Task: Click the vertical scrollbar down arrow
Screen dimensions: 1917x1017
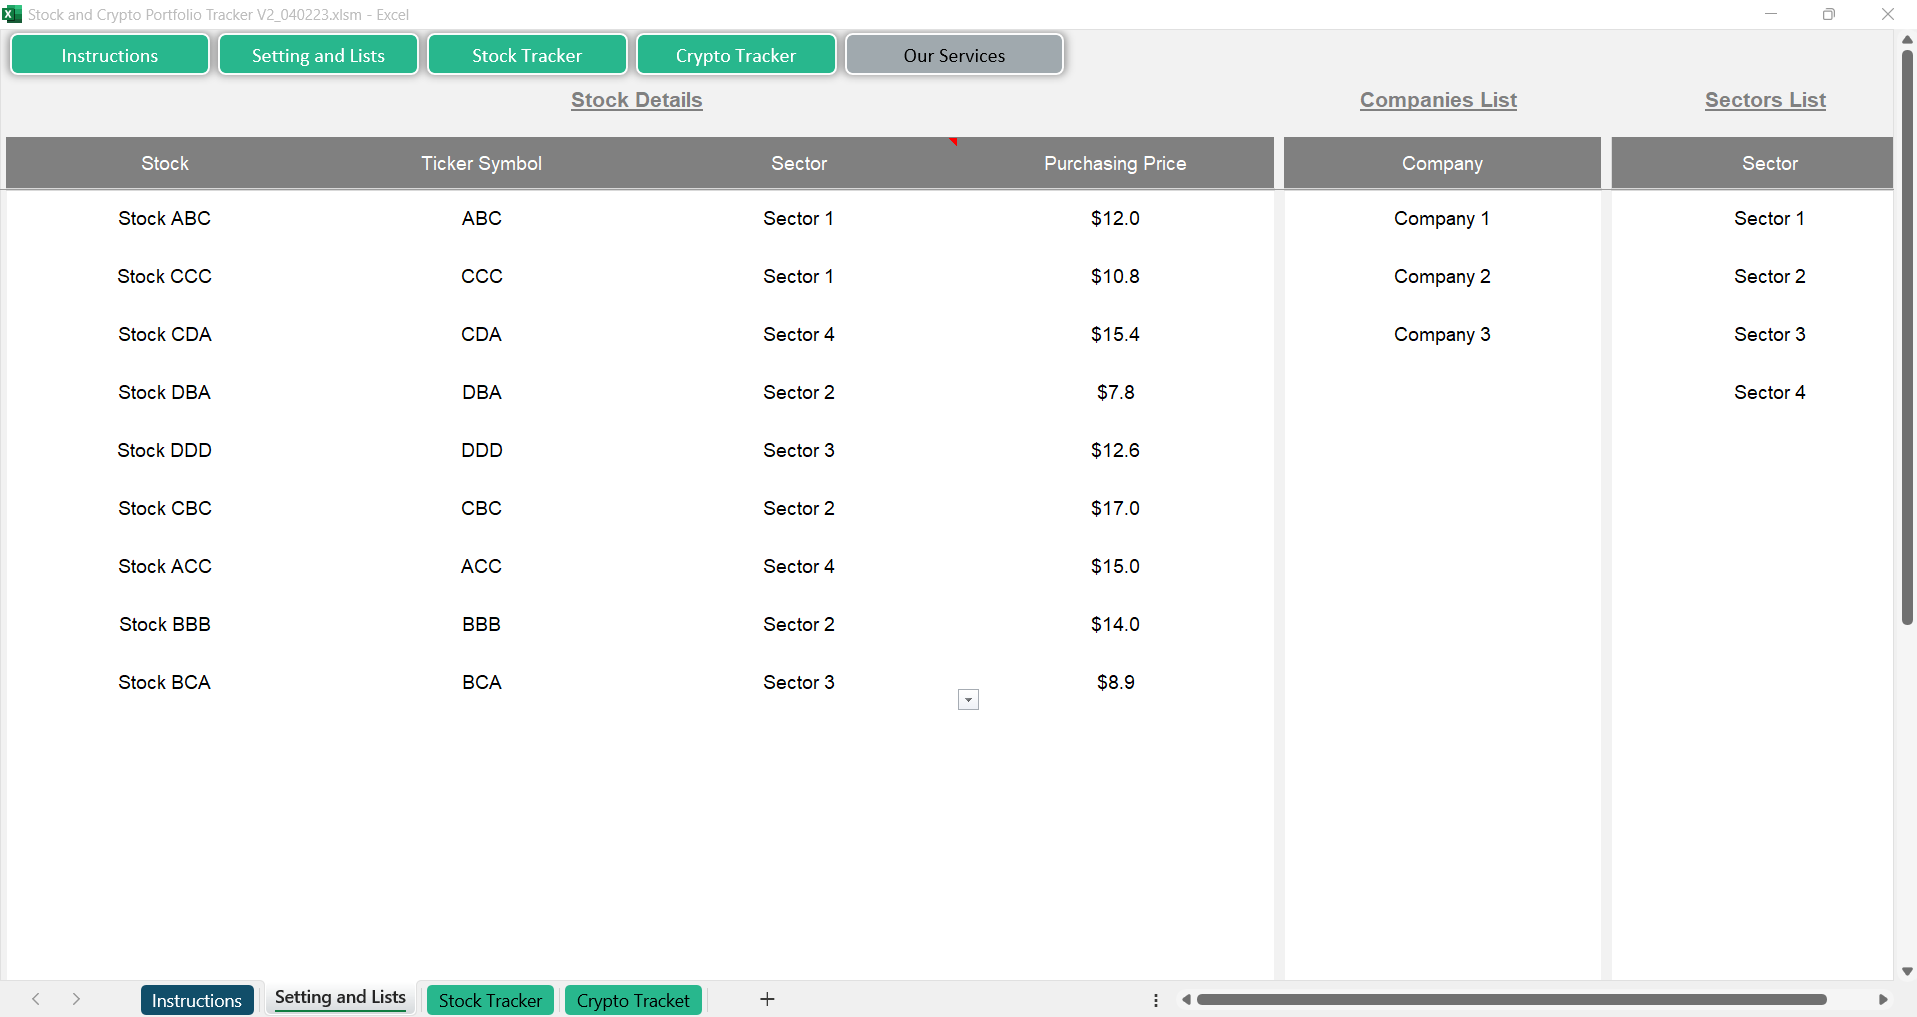Action: pyautogui.click(x=1907, y=971)
